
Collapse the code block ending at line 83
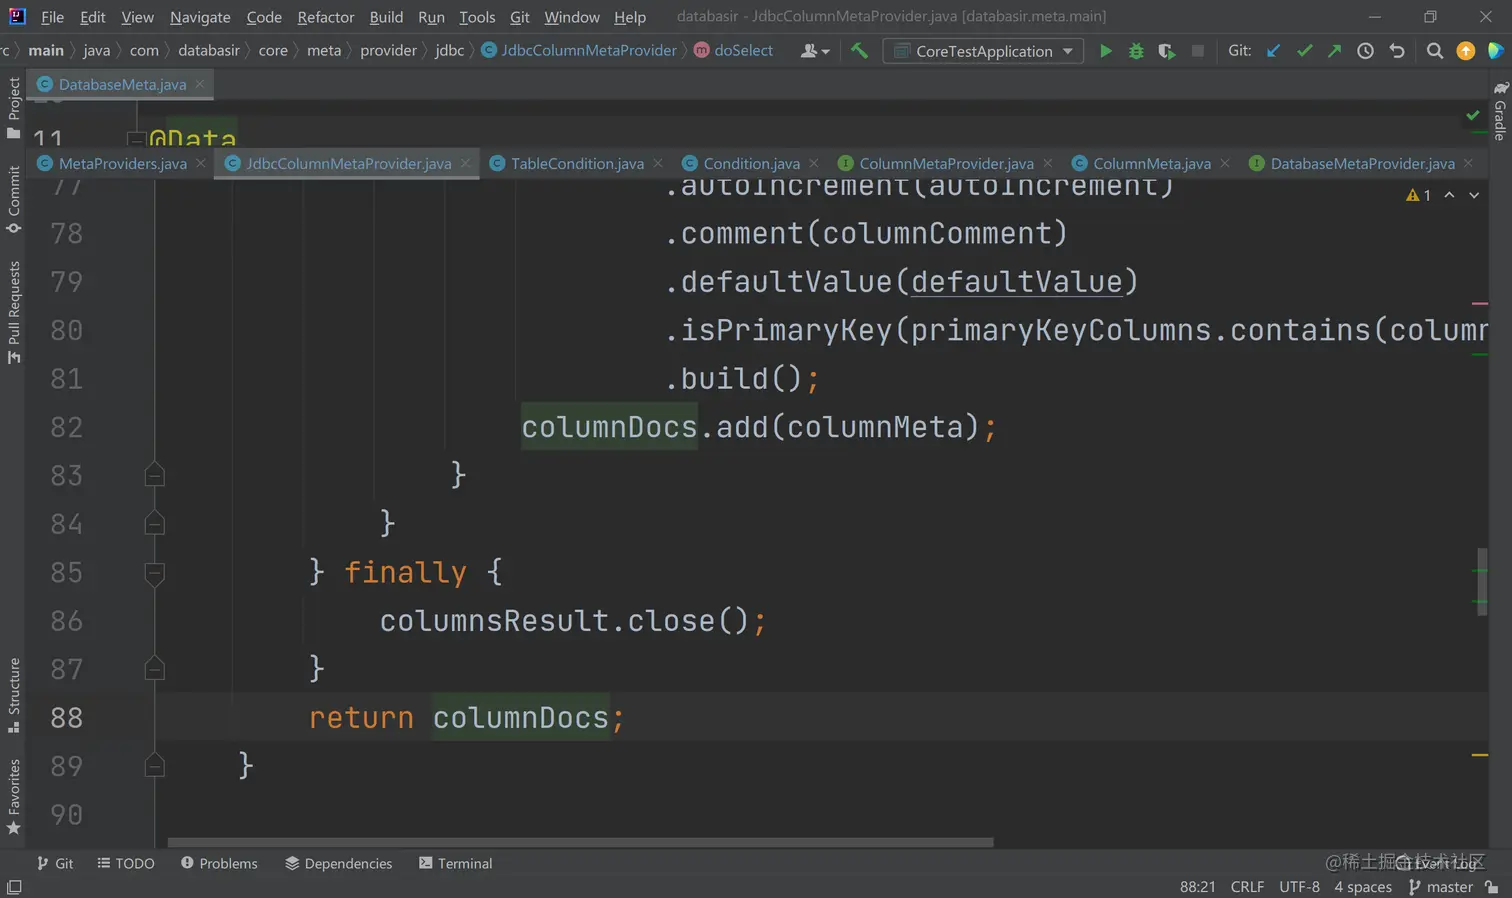[x=154, y=475]
